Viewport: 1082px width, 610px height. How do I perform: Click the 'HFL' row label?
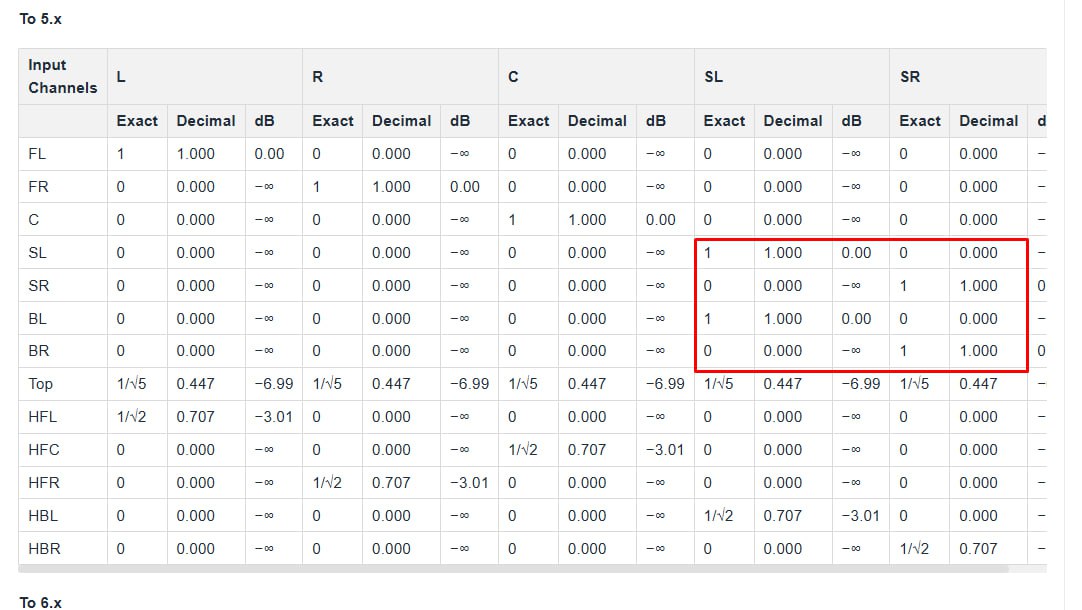[43, 417]
